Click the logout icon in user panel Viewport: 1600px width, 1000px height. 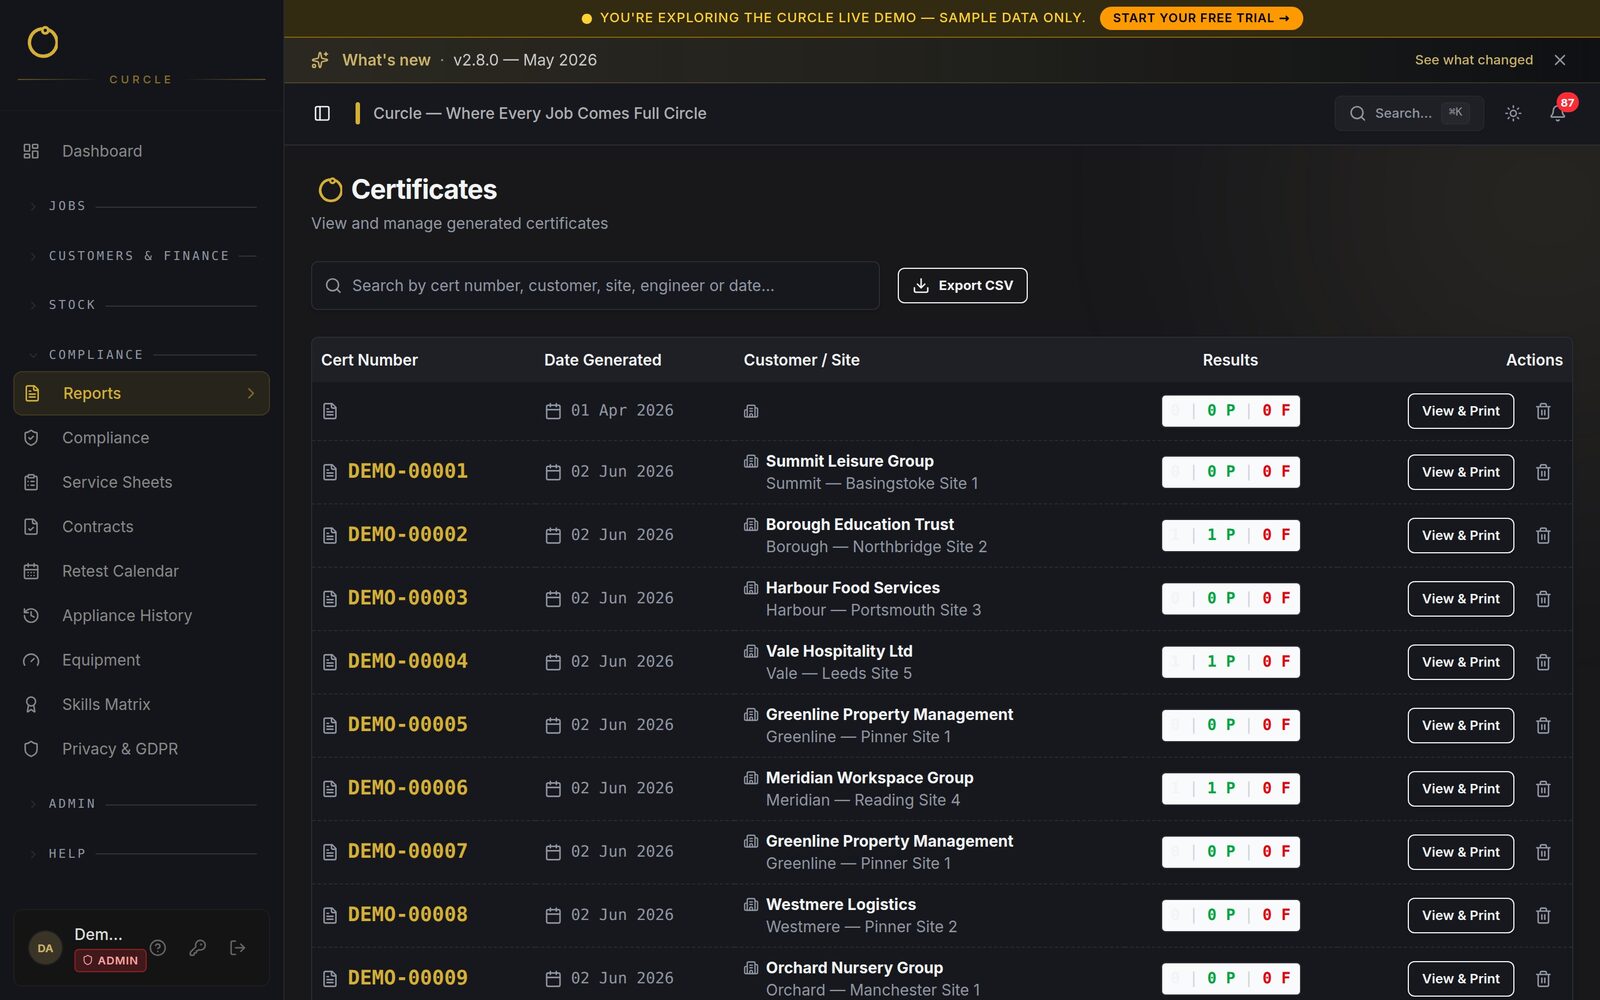pos(238,948)
